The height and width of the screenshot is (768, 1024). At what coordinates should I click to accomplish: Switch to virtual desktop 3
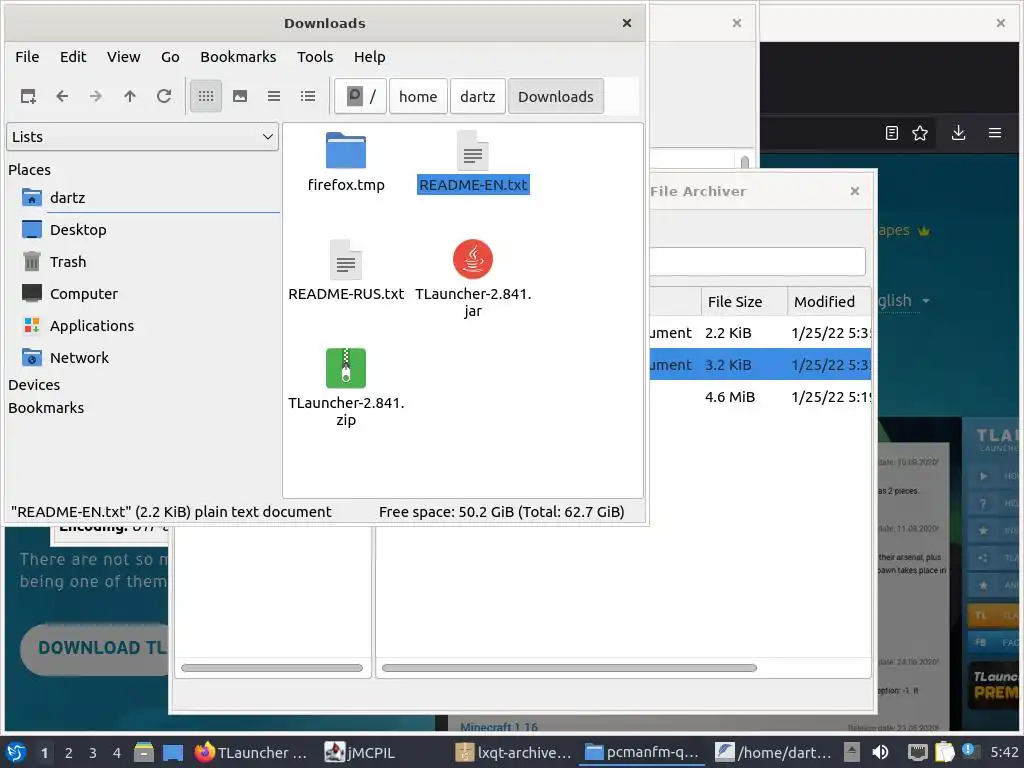(x=93, y=753)
